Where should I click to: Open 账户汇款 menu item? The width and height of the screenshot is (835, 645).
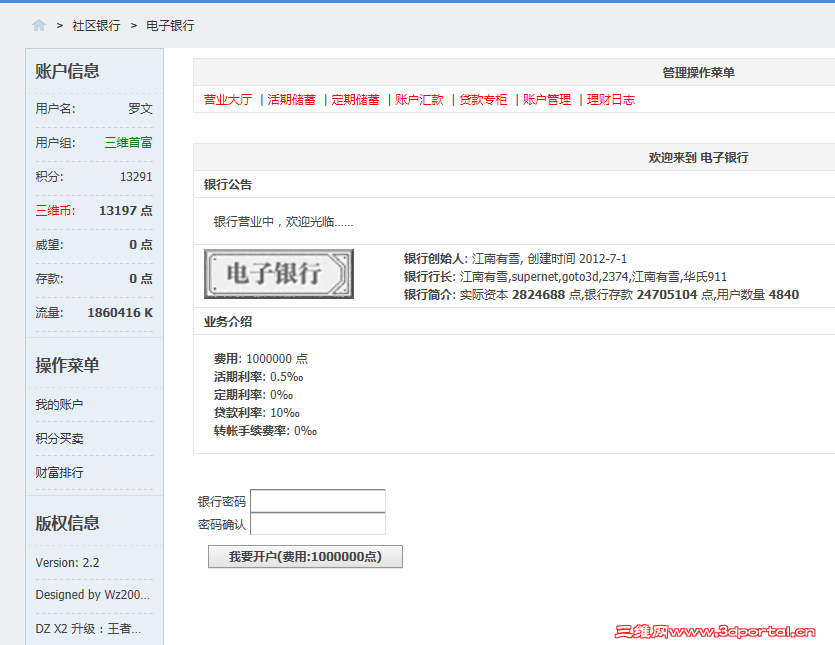(420, 100)
